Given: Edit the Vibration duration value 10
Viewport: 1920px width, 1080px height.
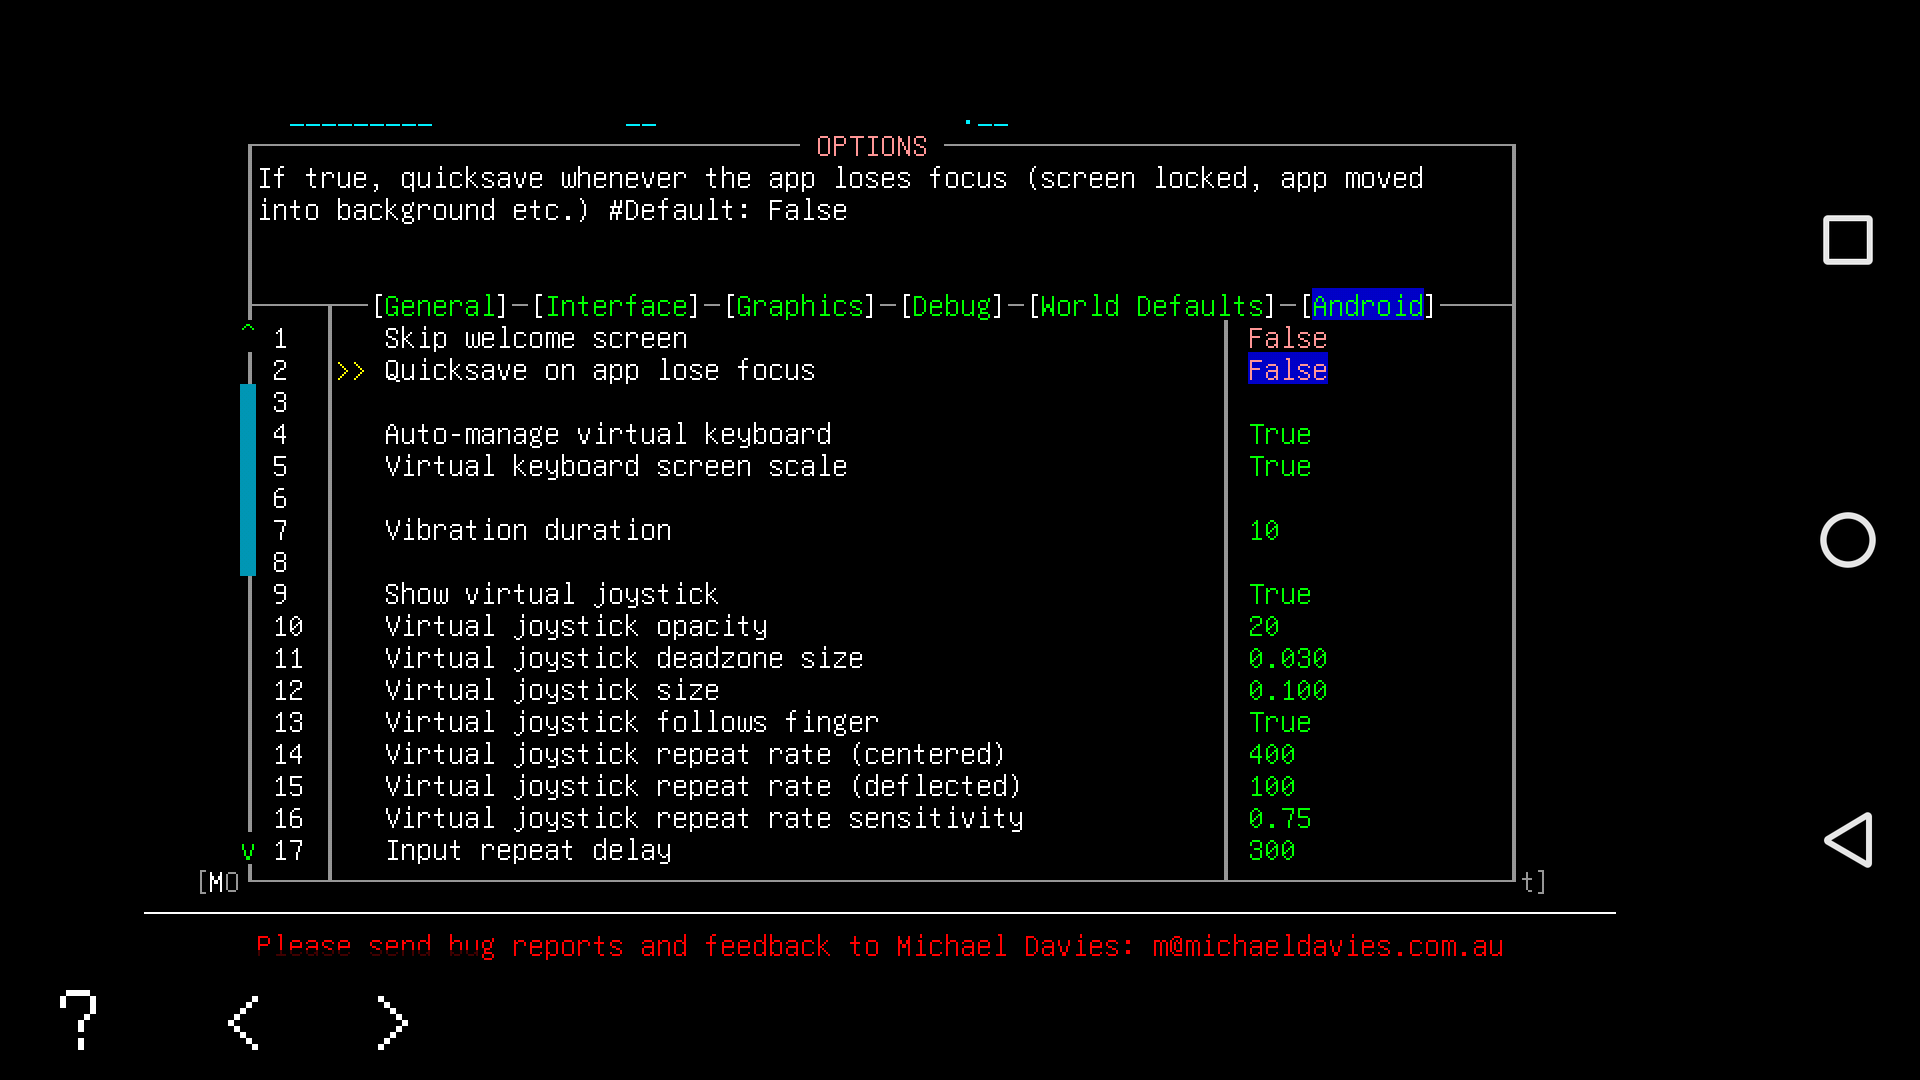Looking at the screenshot, I should [1264, 531].
